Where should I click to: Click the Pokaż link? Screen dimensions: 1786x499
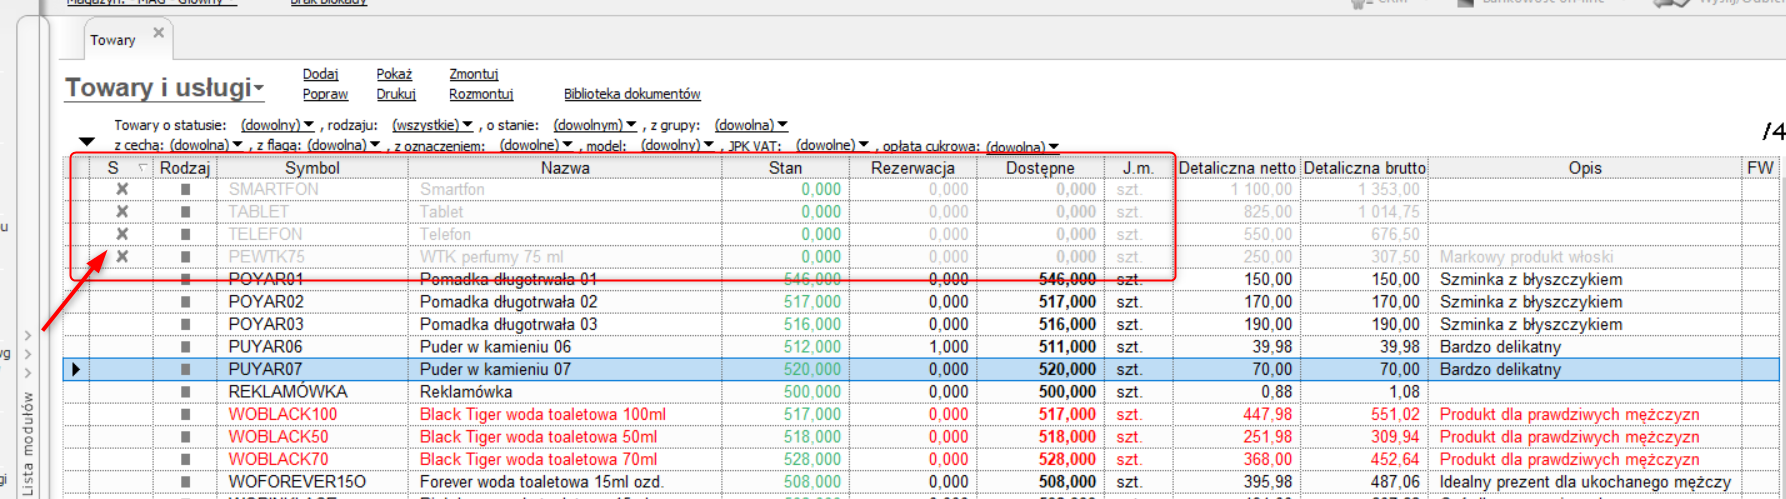click(394, 74)
